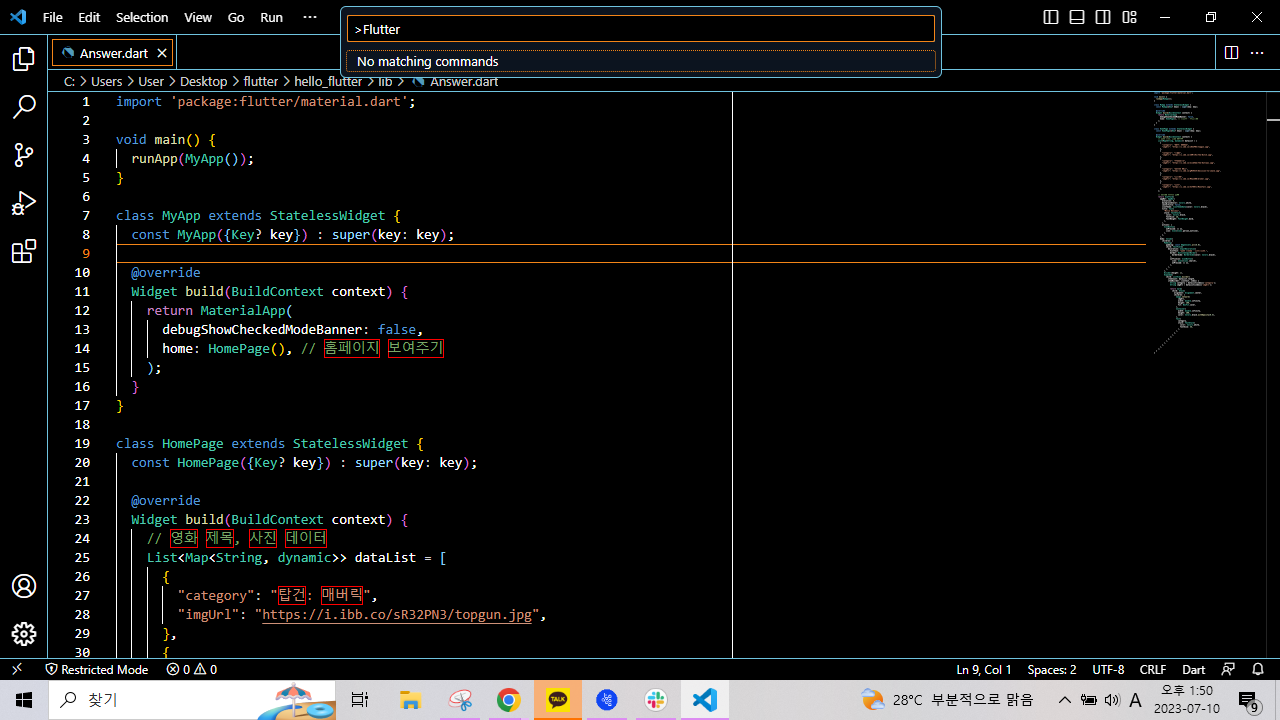
Task: Click Restricted Mode in status bar
Action: (x=96, y=669)
